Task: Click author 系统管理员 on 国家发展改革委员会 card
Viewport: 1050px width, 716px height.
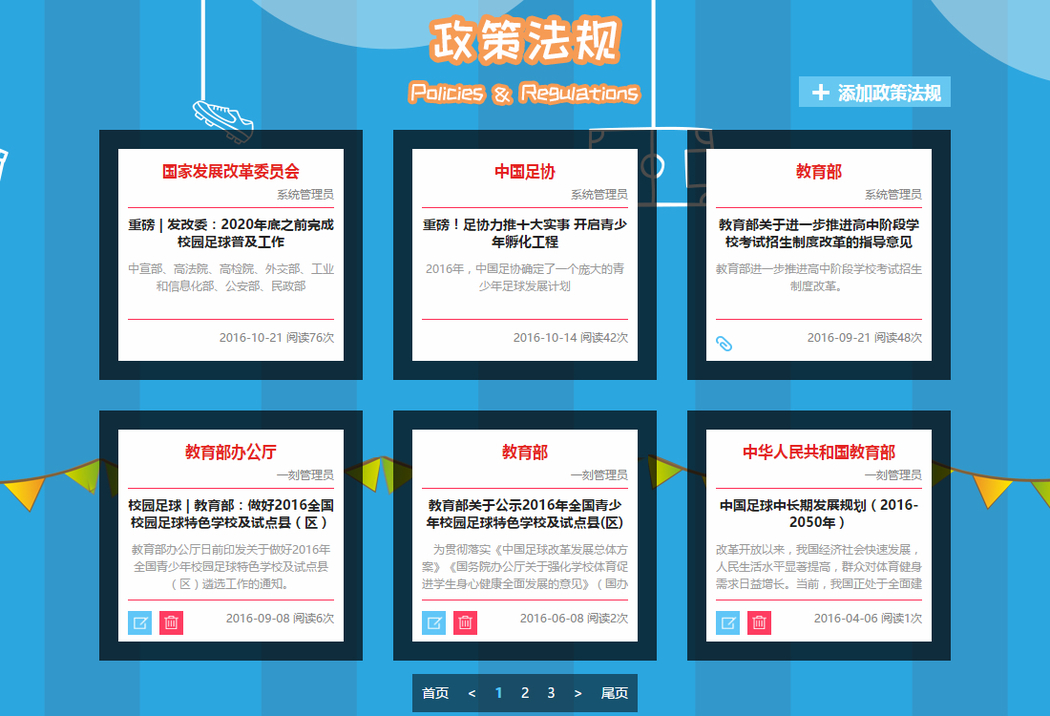Action: point(305,194)
